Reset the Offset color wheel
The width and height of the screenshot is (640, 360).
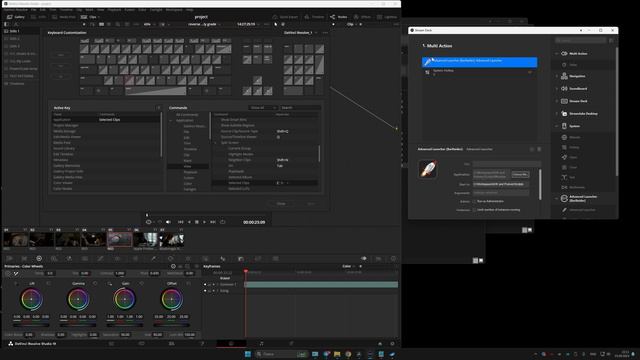[x=188, y=283]
